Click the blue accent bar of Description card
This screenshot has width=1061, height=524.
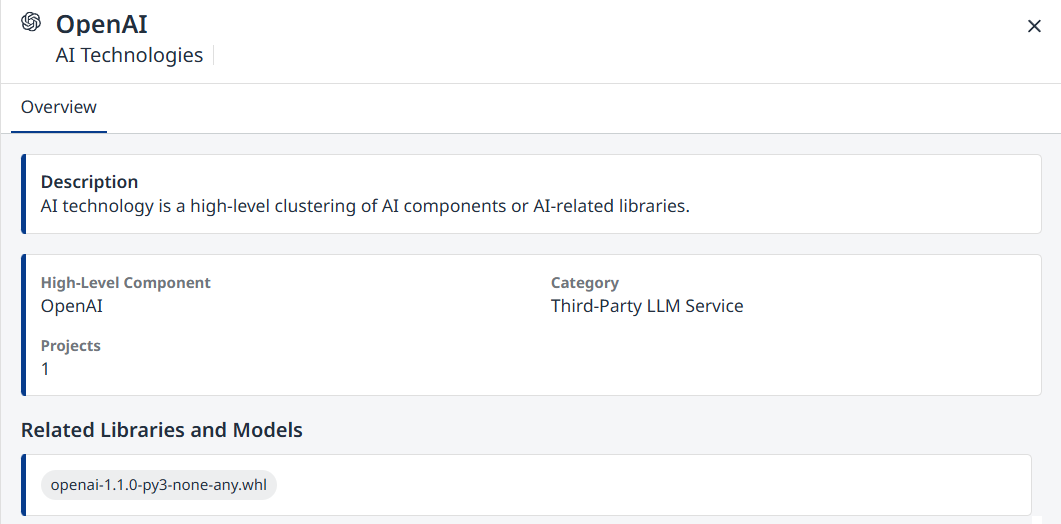24,194
